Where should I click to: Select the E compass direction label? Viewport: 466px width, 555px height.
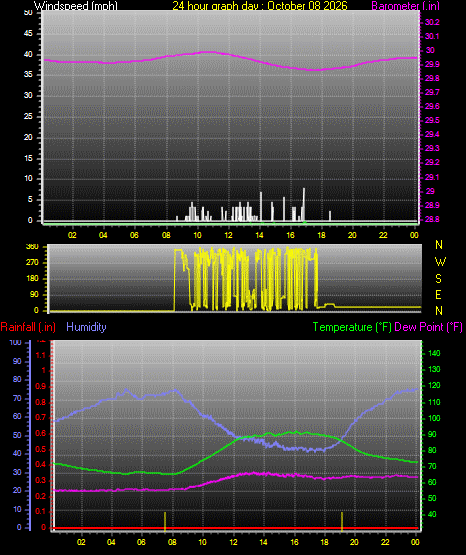click(x=438, y=294)
